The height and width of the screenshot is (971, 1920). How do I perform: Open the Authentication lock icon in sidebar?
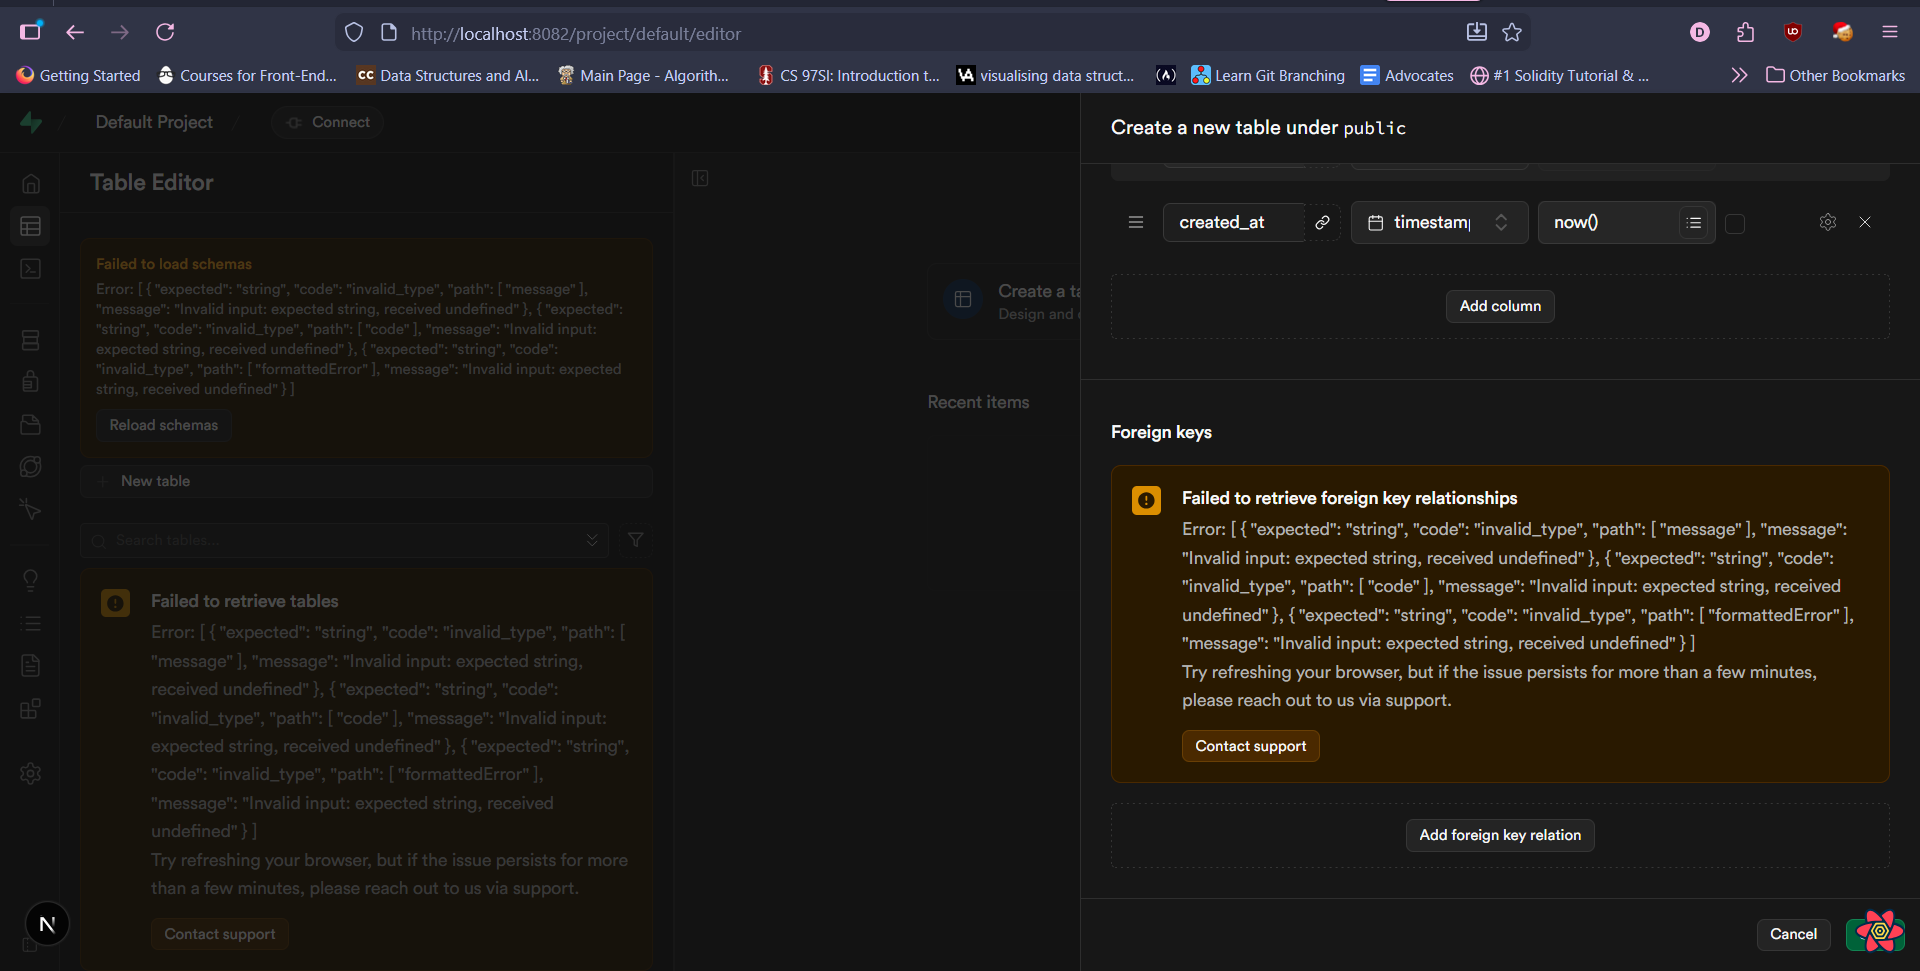point(31,381)
